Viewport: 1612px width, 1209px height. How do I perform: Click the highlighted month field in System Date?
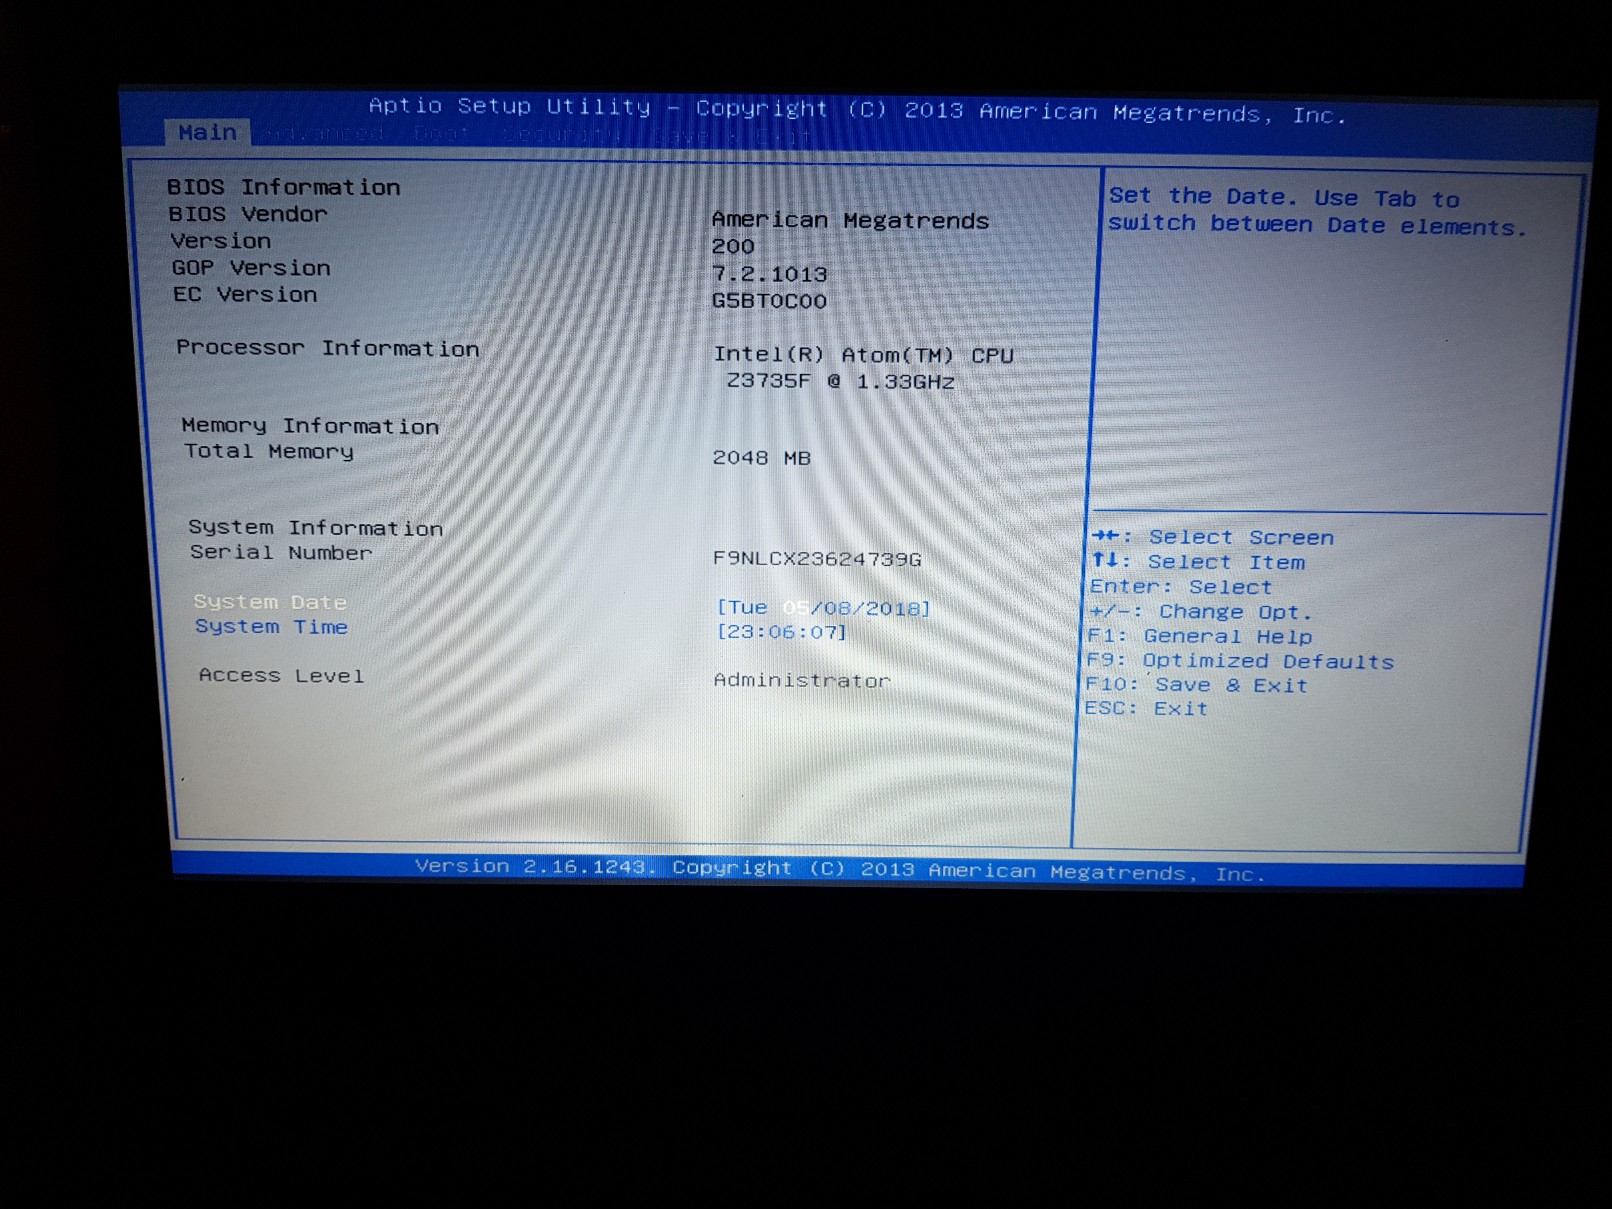796,608
